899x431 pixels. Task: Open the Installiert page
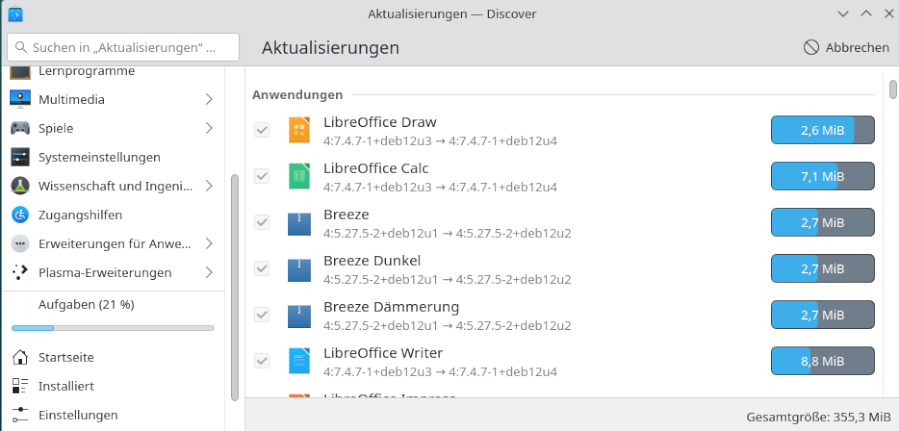click(66, 386)
